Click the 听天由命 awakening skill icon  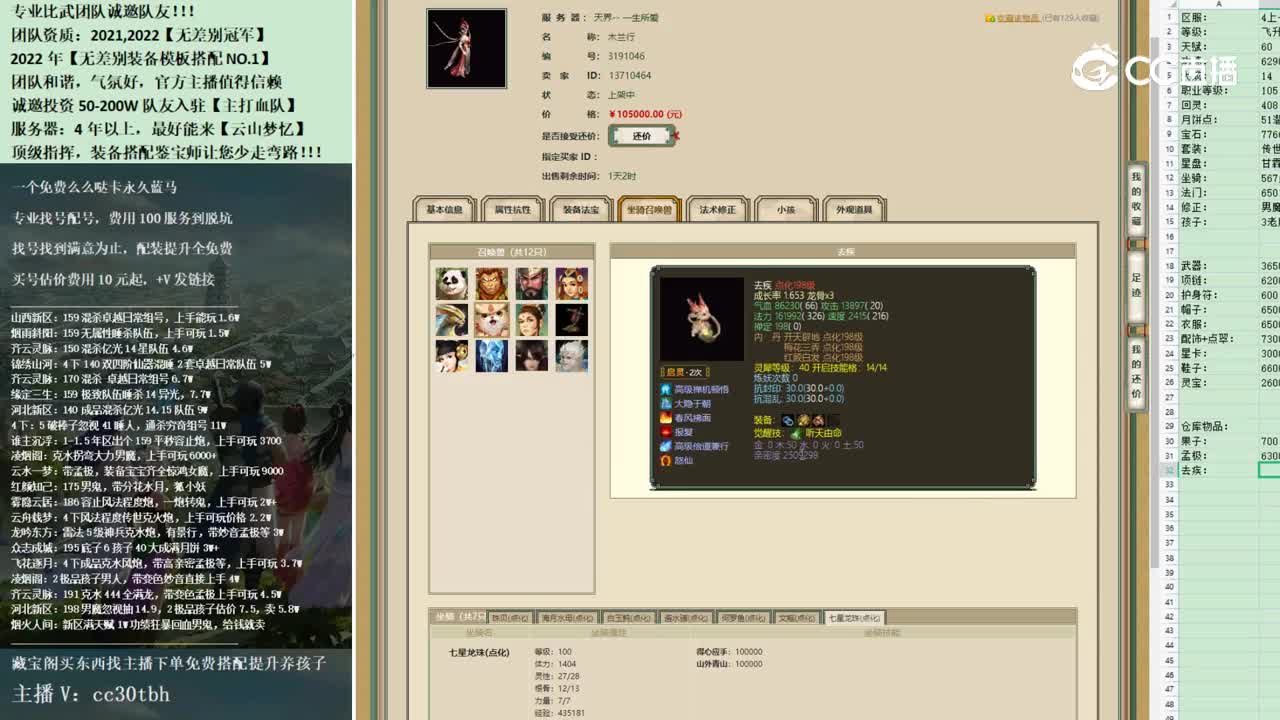pos(797,433)
